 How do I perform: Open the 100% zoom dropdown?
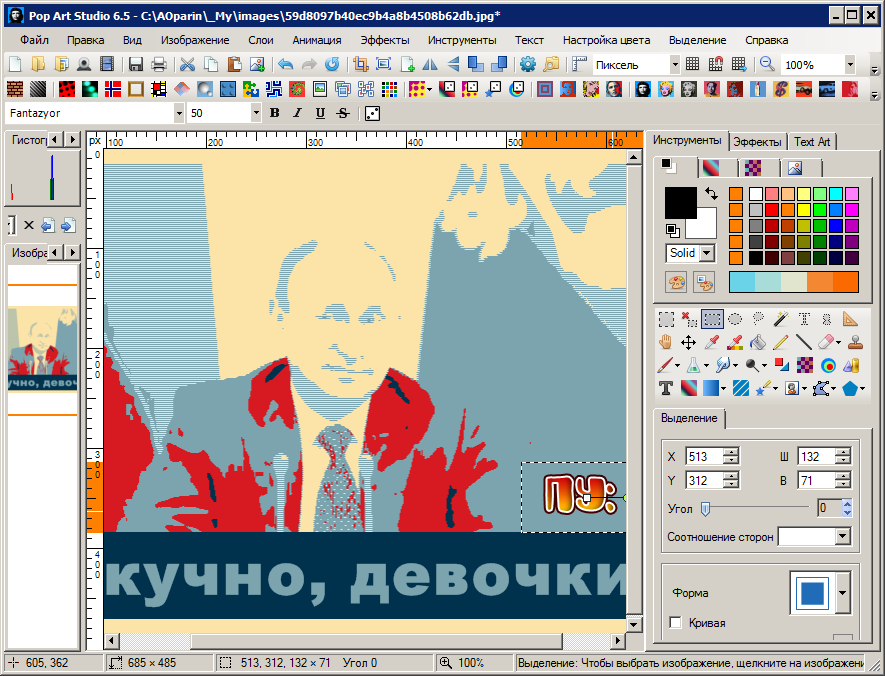coord(850,65)
